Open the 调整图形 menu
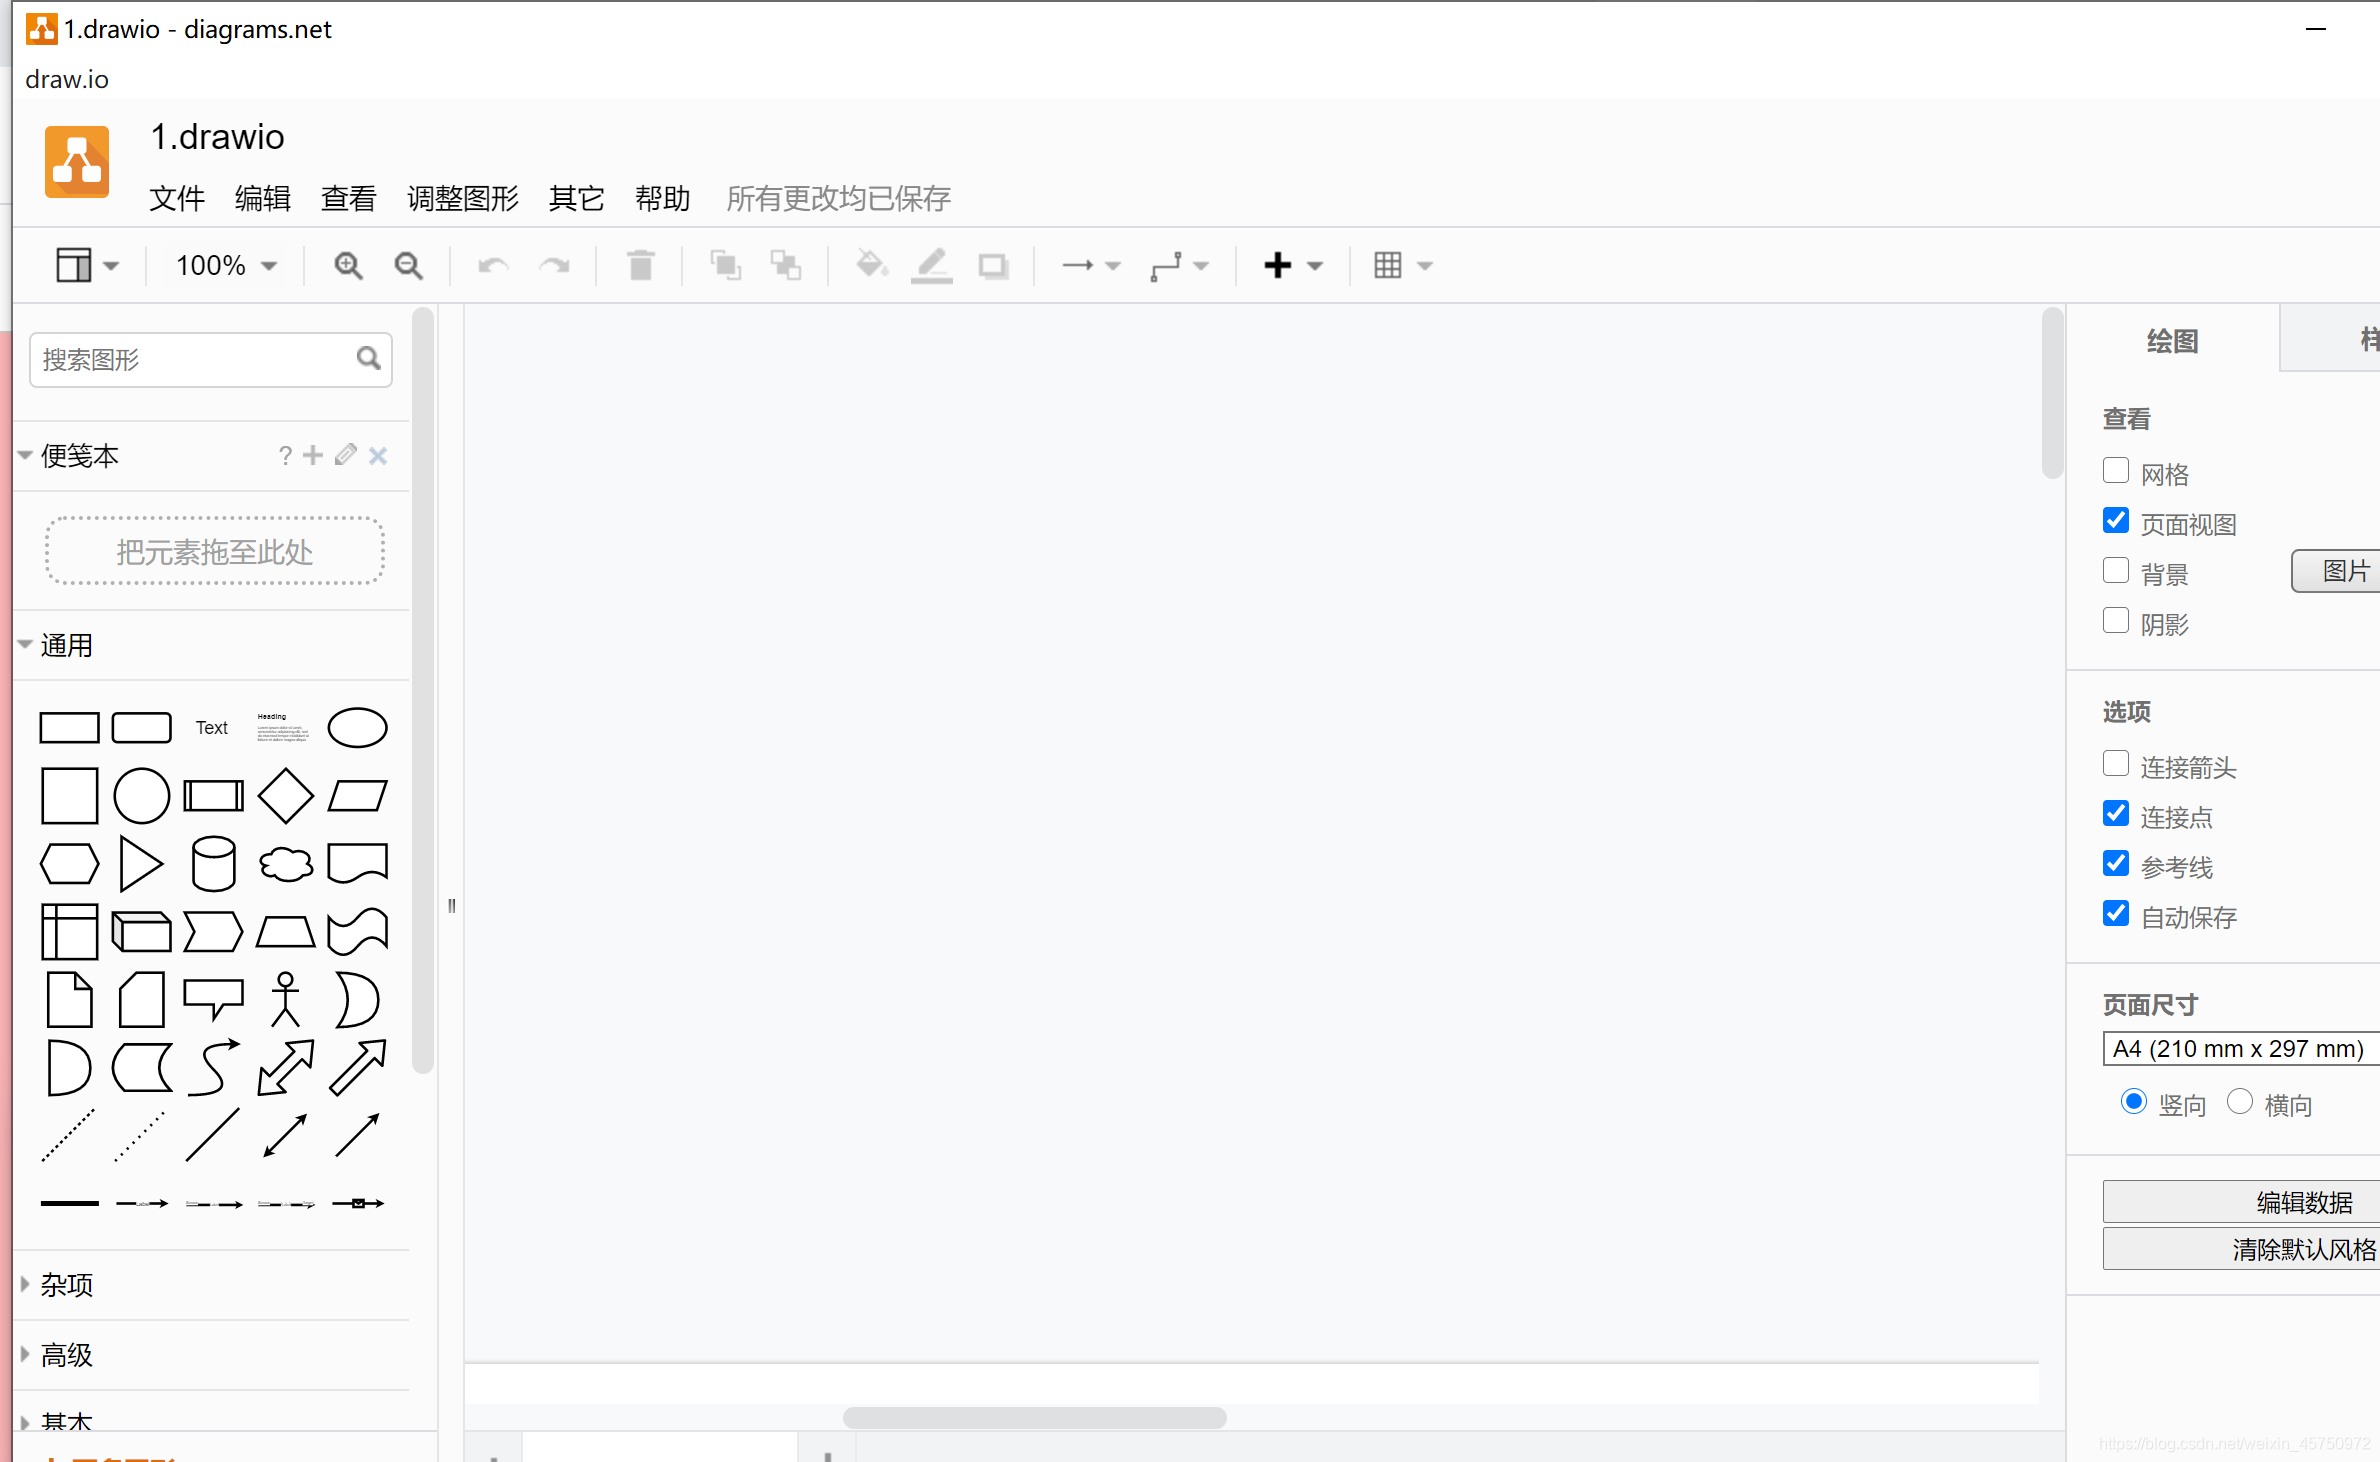 click(463, 198)
